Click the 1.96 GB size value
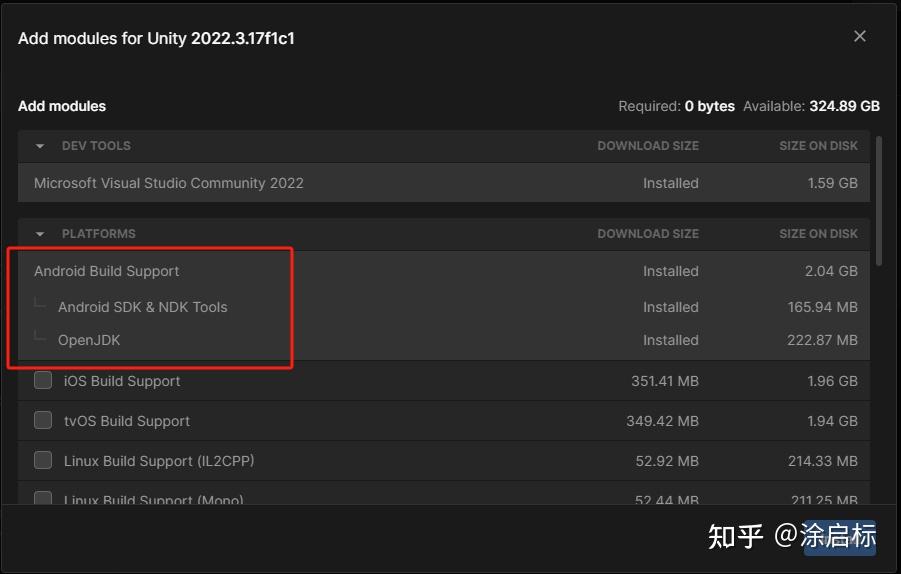 pos(833,381)
